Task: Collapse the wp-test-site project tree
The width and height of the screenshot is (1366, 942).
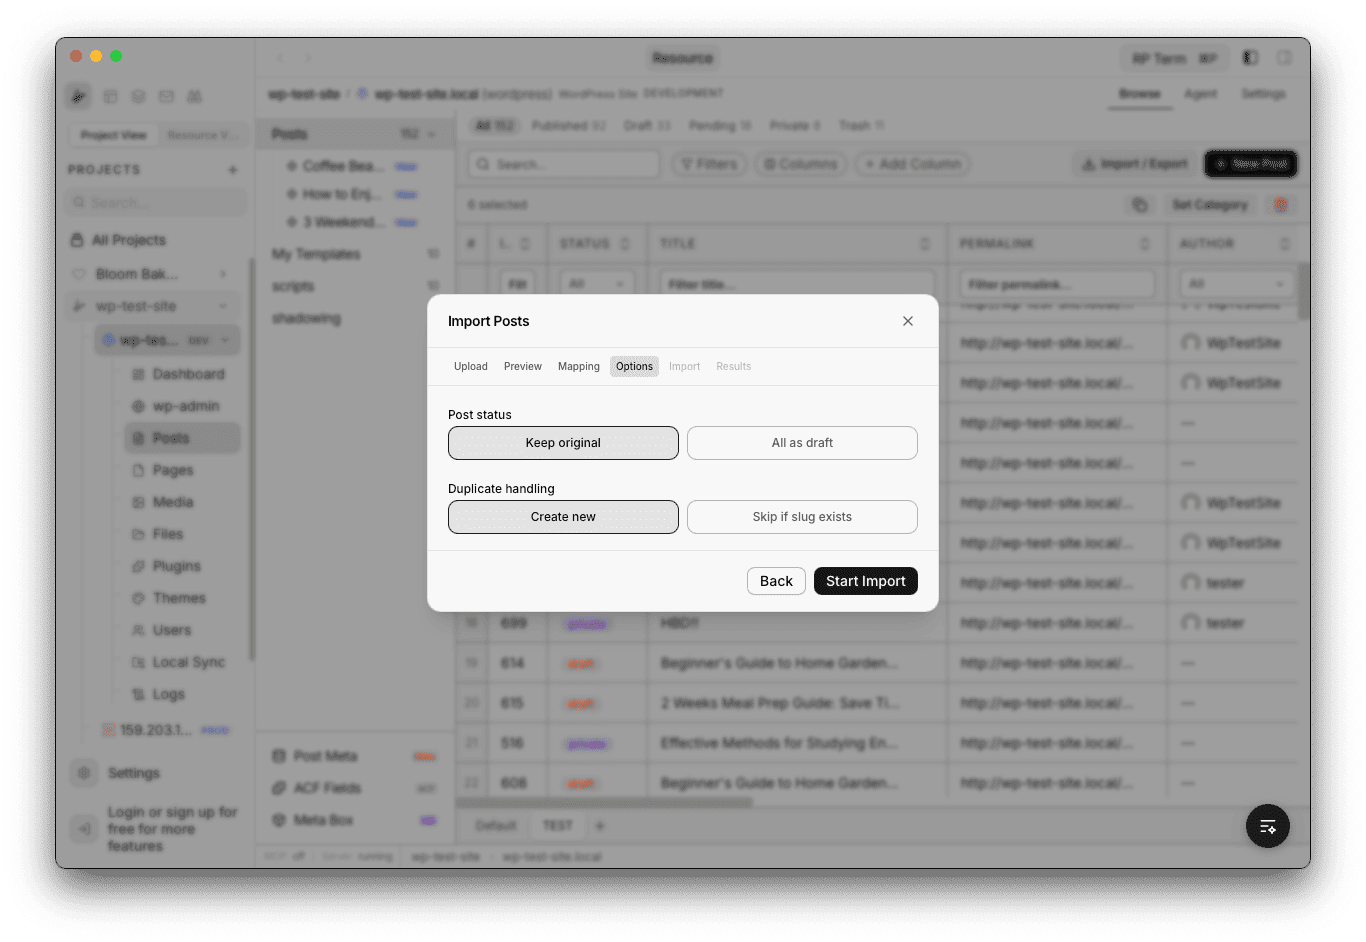Action: point(225,305)
